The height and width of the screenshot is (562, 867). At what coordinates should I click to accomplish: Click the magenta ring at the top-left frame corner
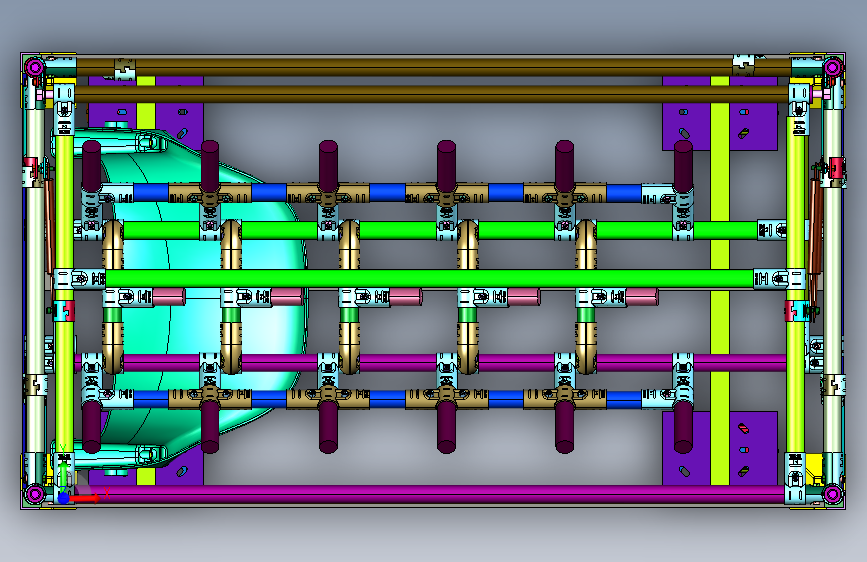point(34,67)
